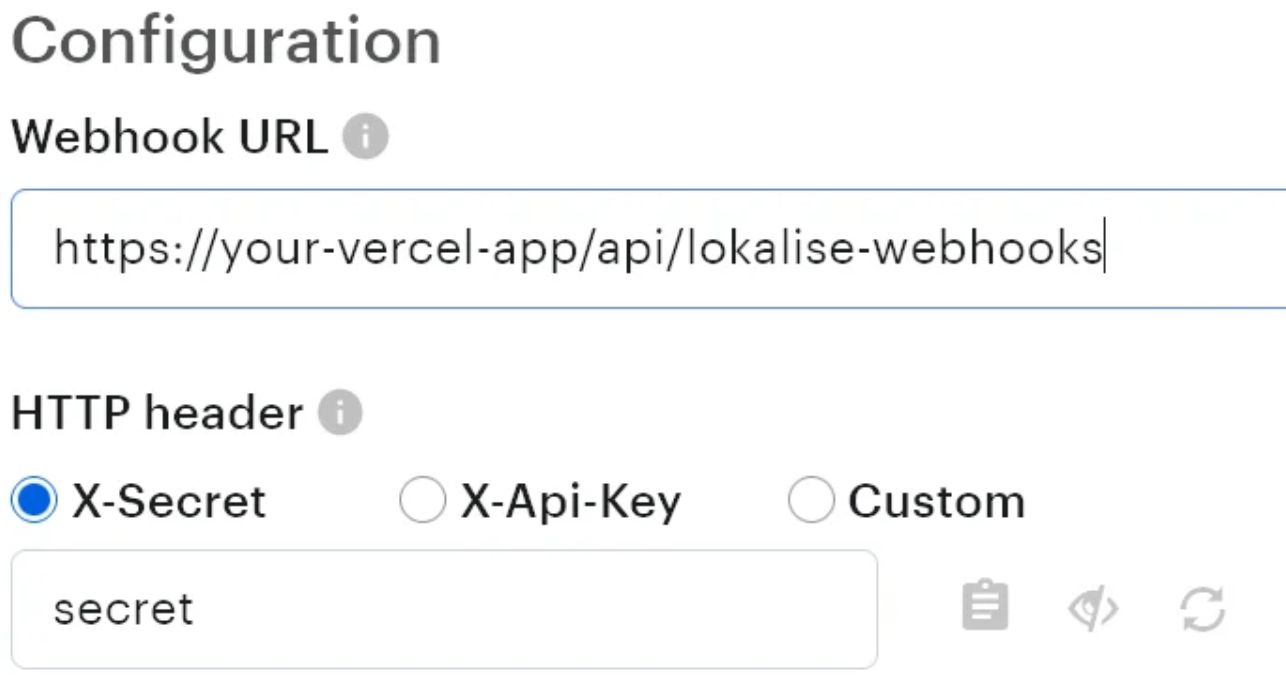Image resolution: width=1286 pixels, height=693 pixels.
Task: Click the X-Secret option label text
Action: click(169, 501)
